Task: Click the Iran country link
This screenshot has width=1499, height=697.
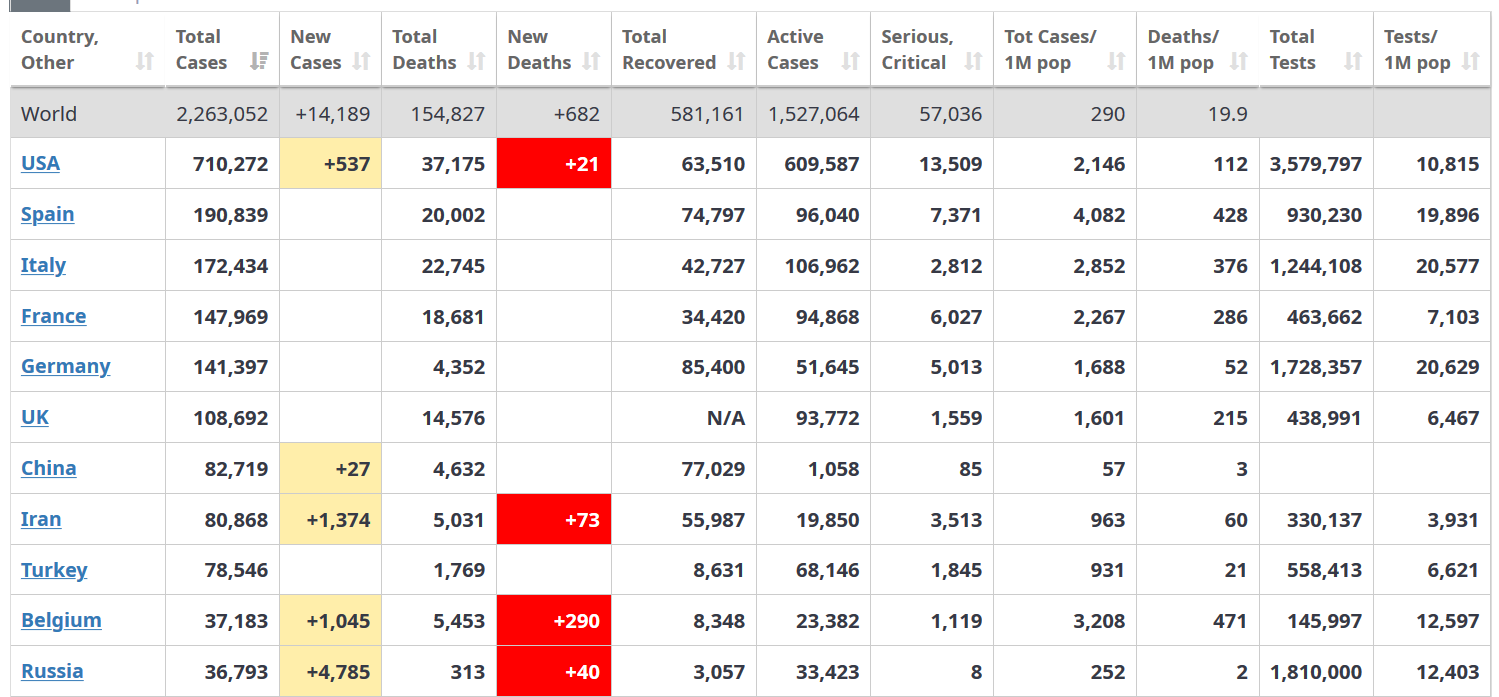Action: [41, 519]
